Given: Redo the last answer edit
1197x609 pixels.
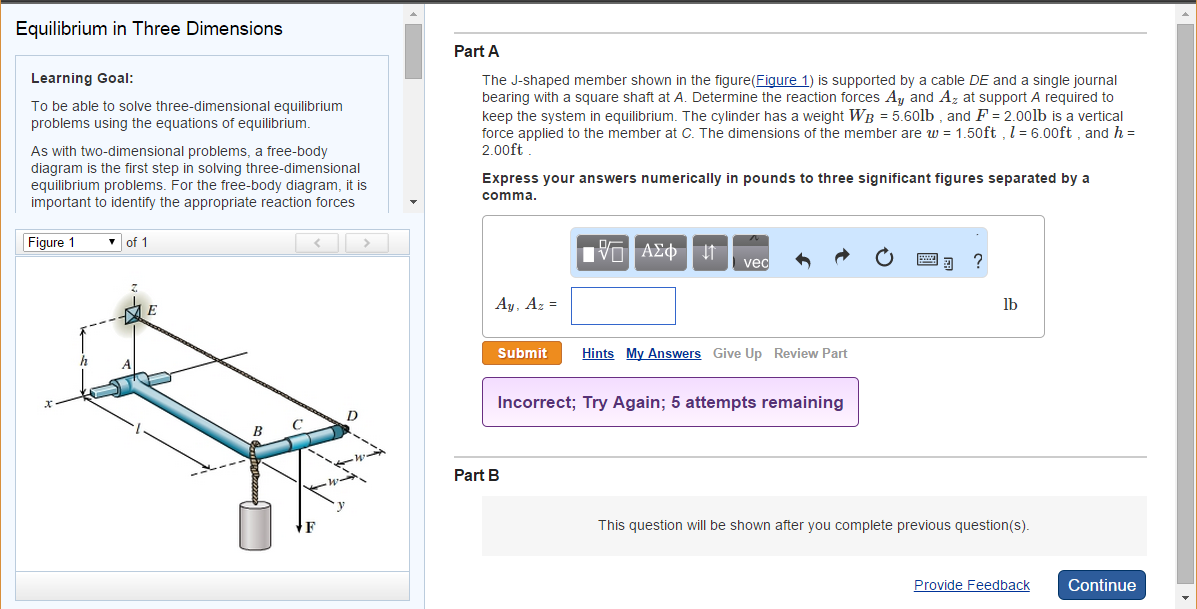Looking at the screenshot, I should click(843, 257).
